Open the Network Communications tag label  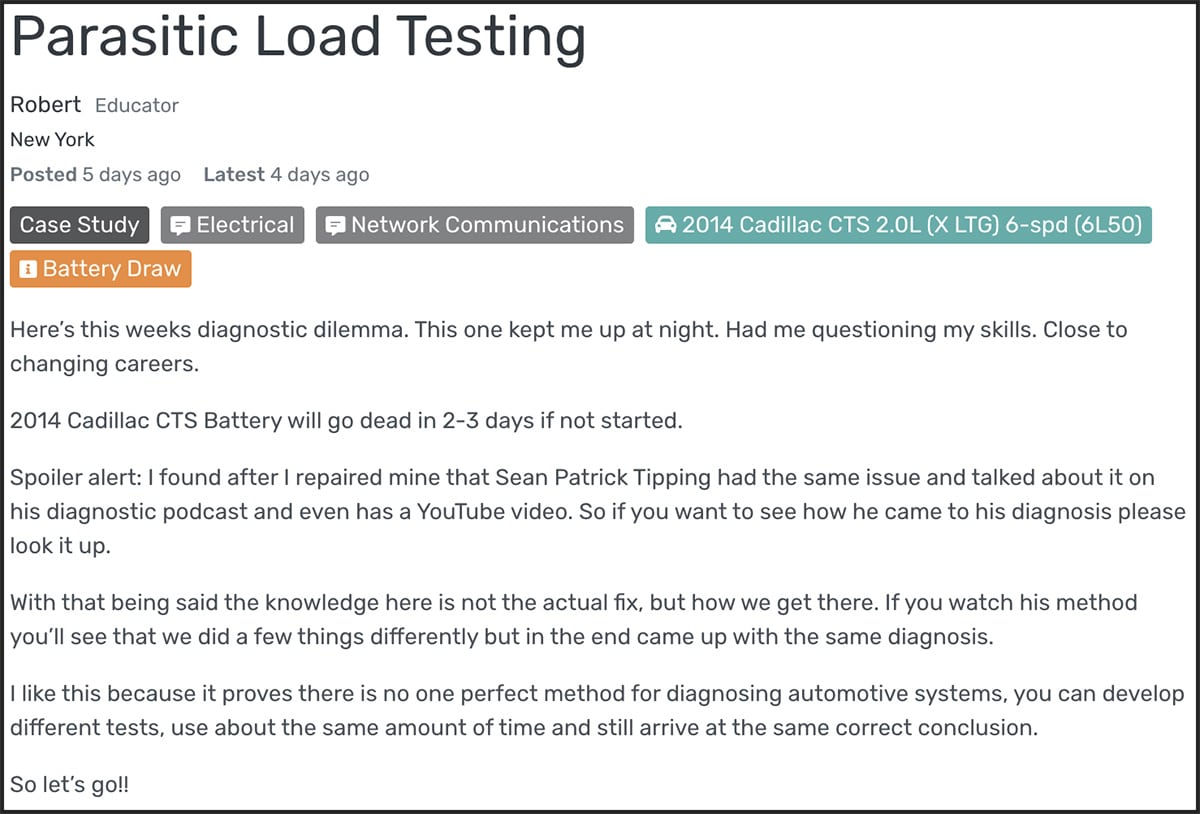(x=487, y=225)
